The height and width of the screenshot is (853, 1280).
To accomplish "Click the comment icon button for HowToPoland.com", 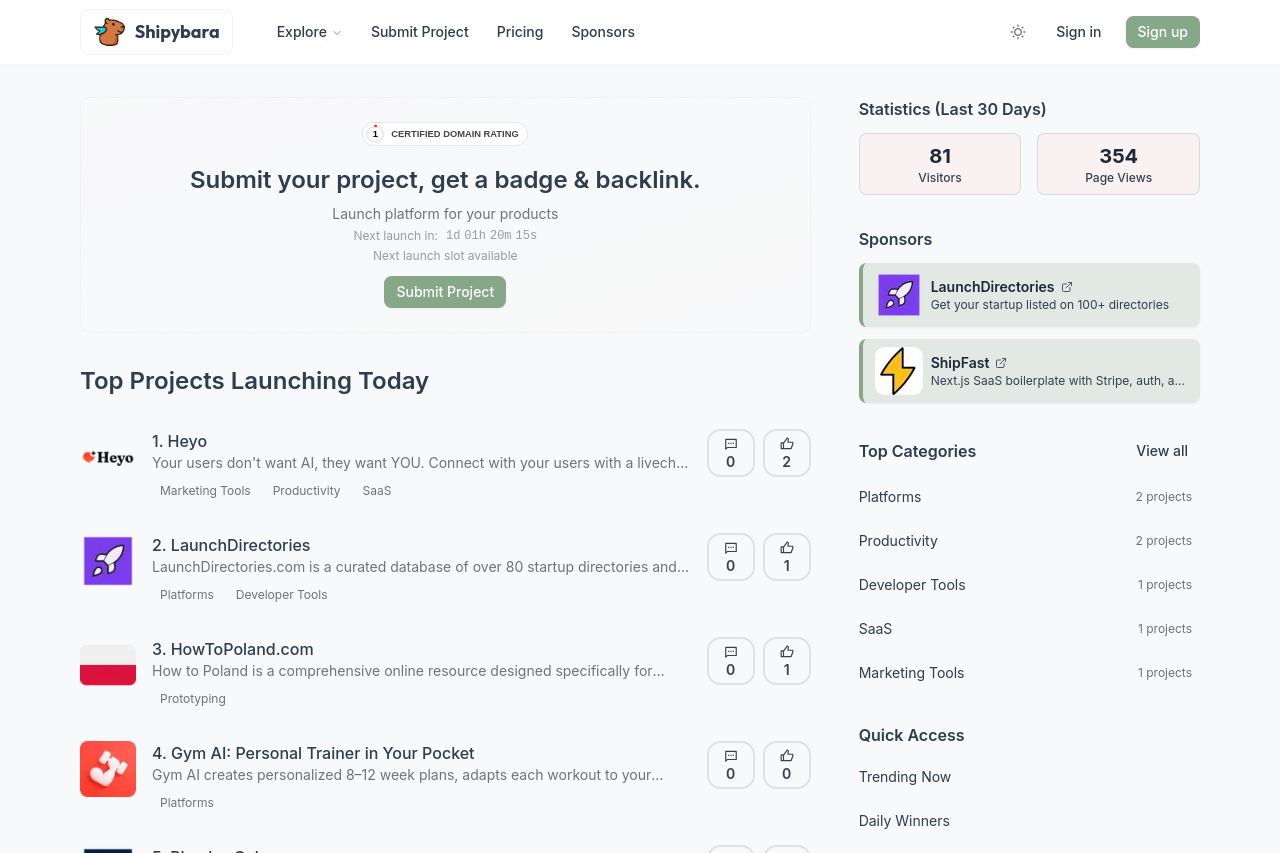I will pyautogui.click(x=731, y=661).
